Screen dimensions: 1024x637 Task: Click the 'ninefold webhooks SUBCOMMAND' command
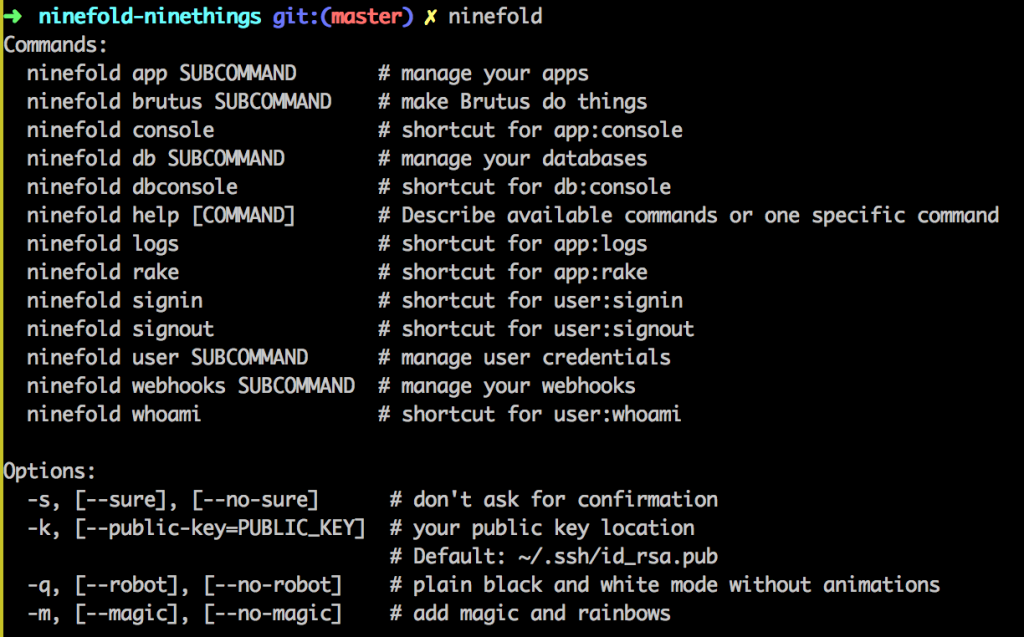pos(190,386)
